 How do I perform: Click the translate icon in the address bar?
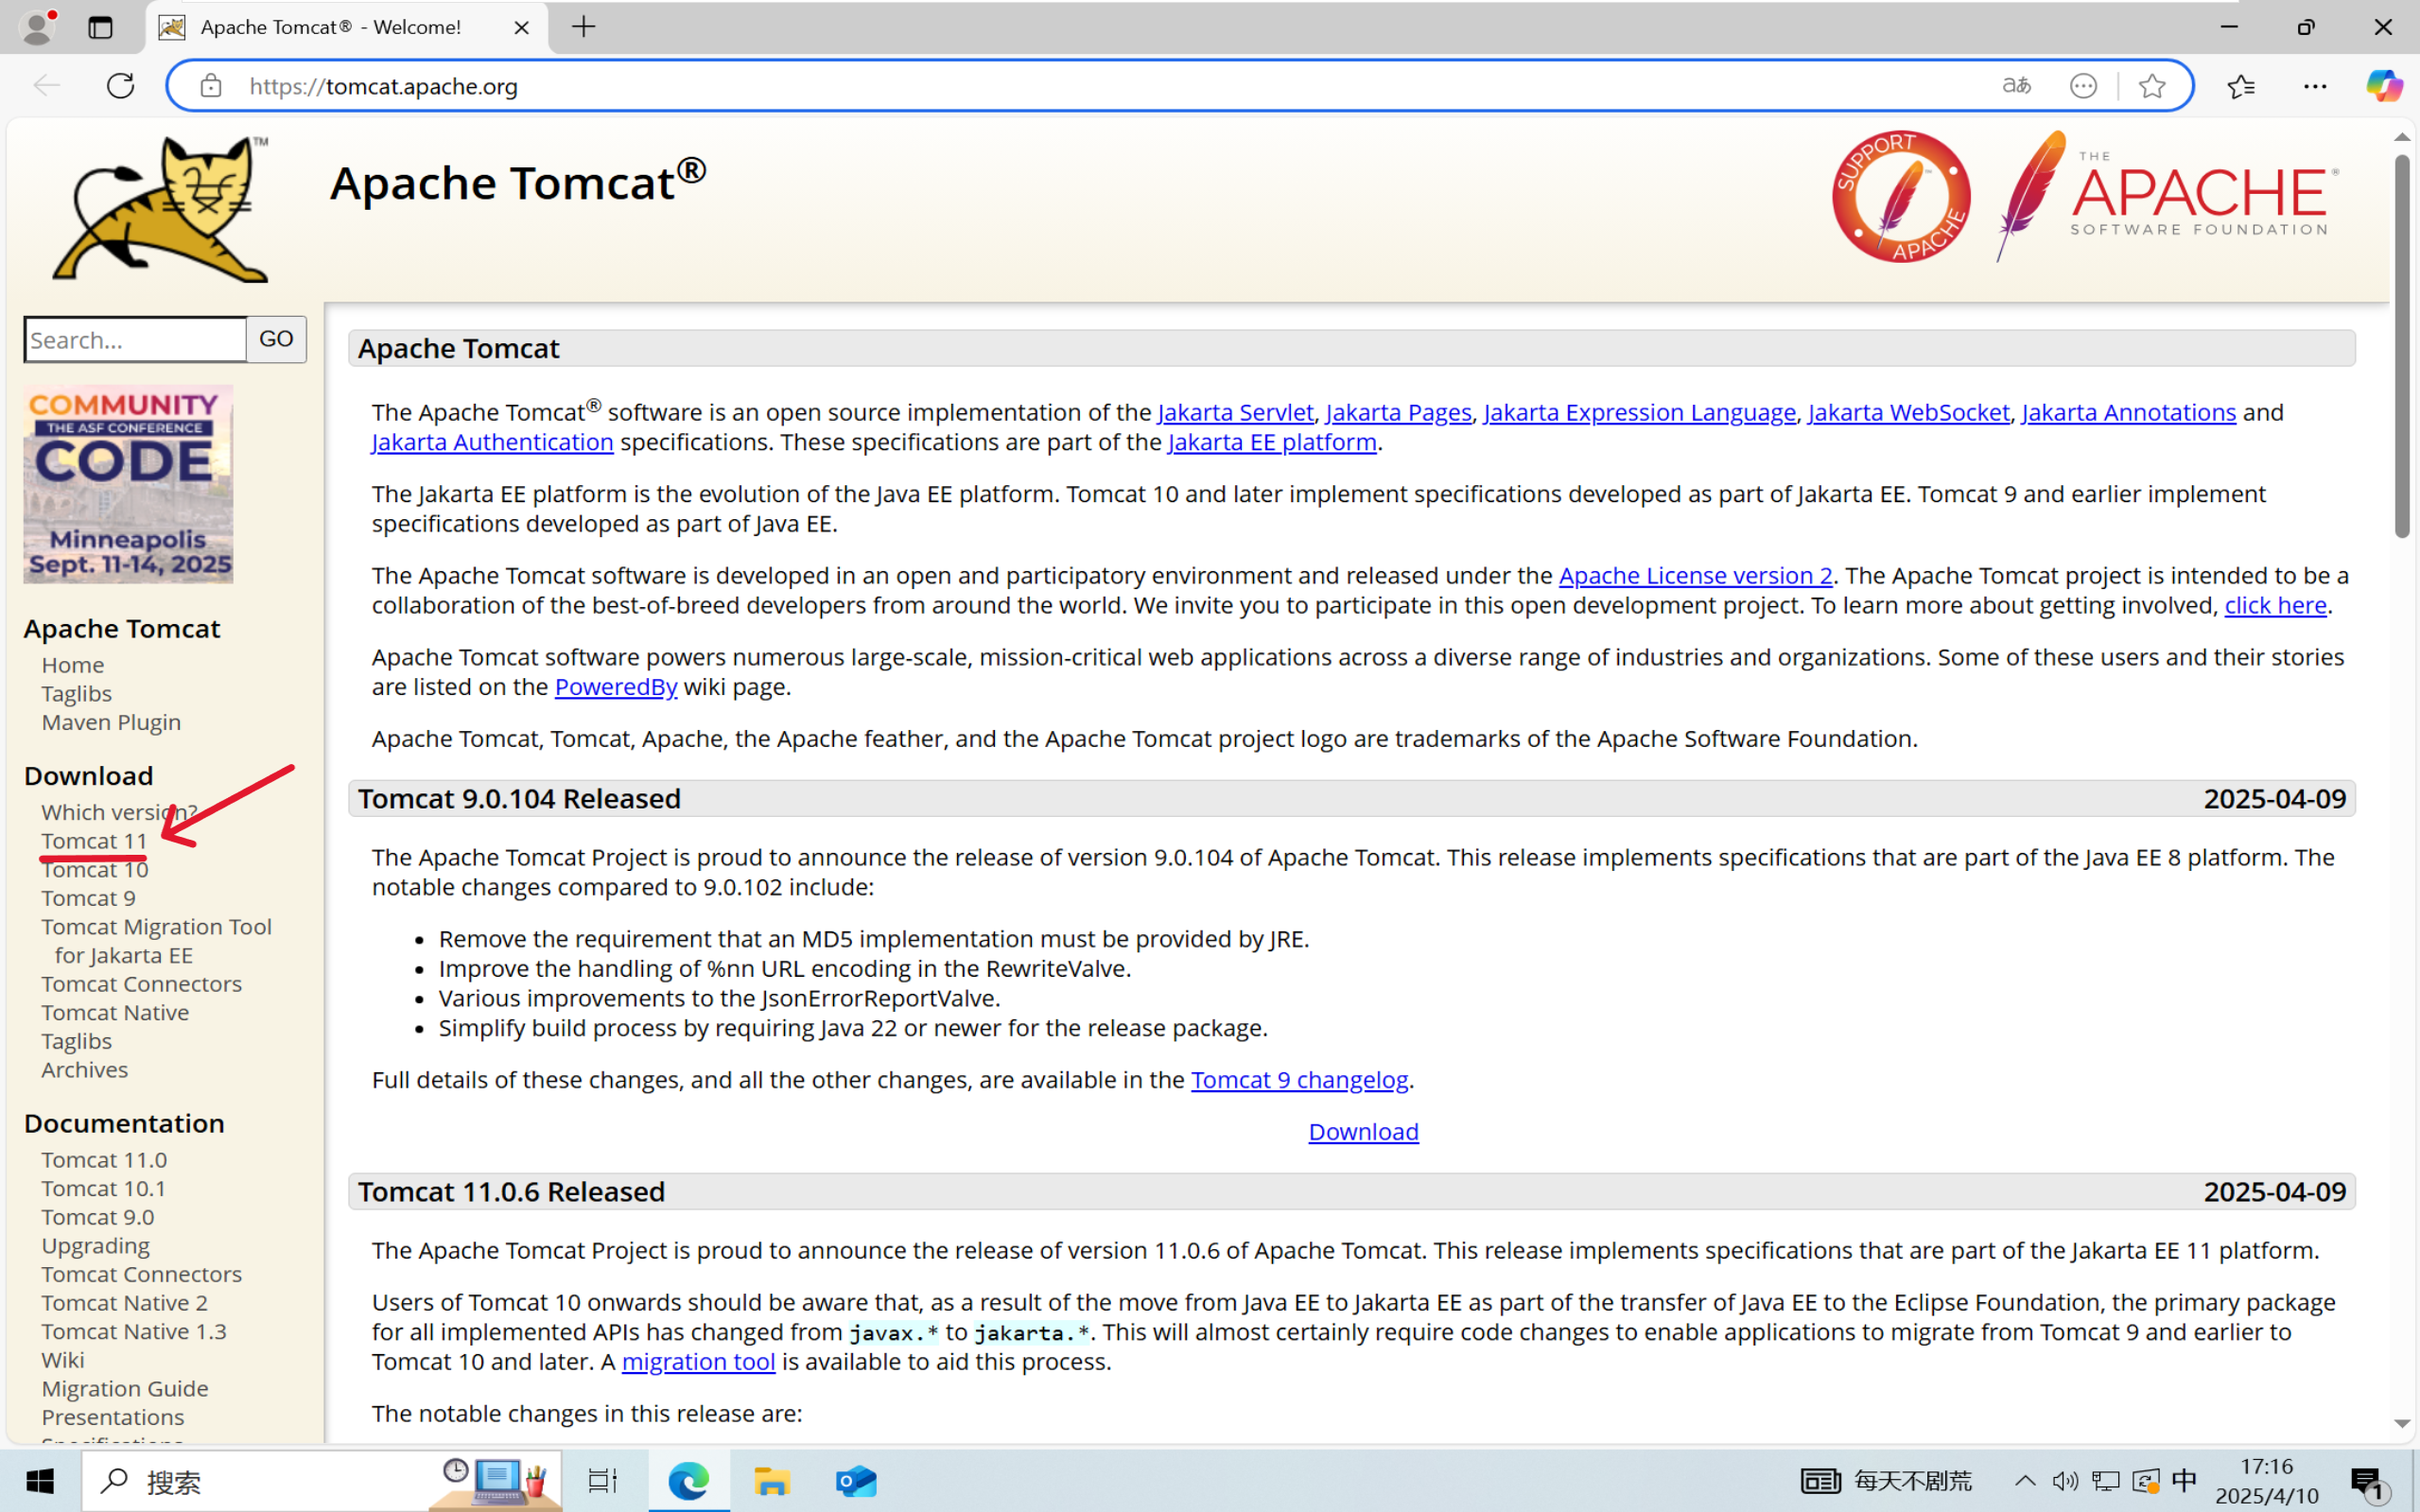coord(2016,85)
